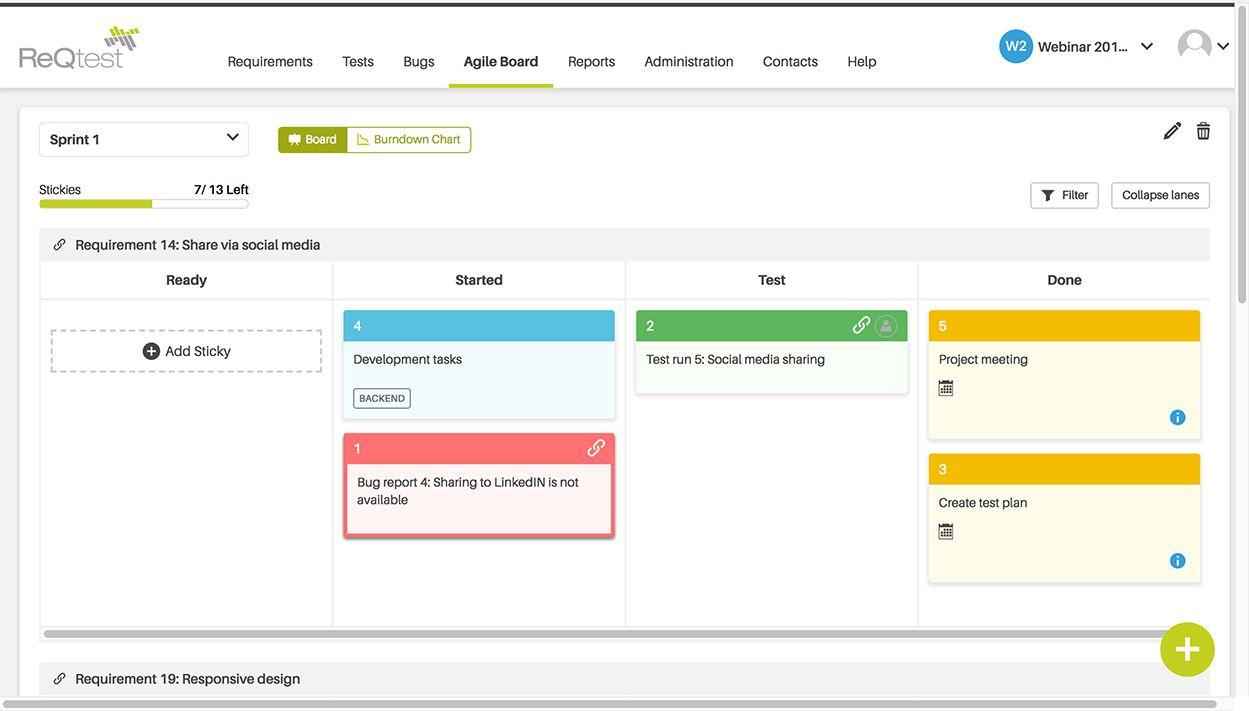This screenshot has height=711, width=1249.
Task: Click calendar icon on Project meeting sticky
Action: pyautogui.click(x=946, y=388)
